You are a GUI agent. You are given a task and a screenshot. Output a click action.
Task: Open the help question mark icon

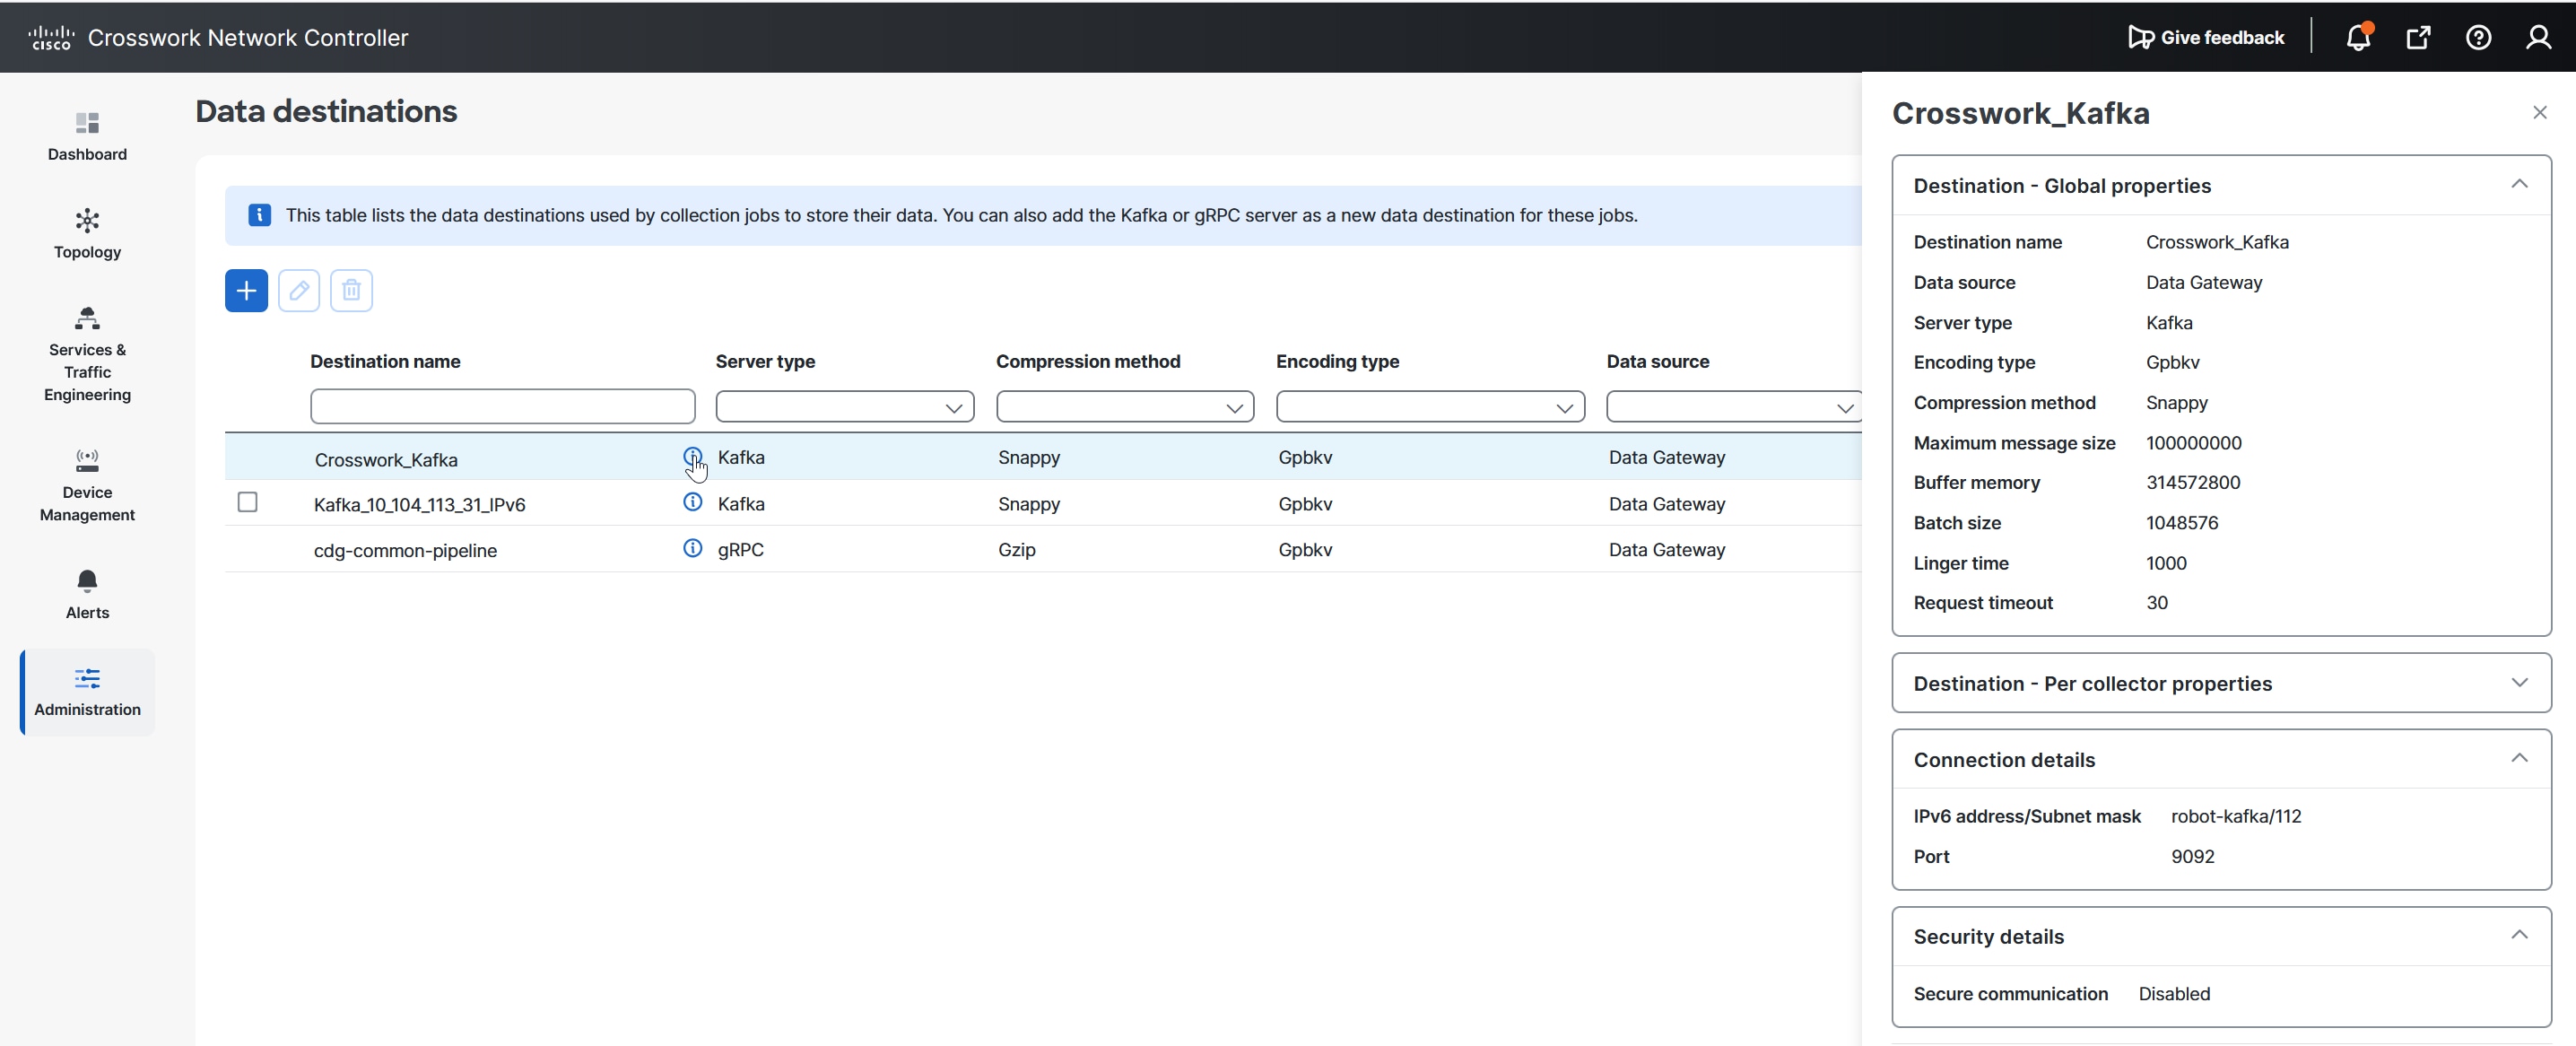(2477, 38)
